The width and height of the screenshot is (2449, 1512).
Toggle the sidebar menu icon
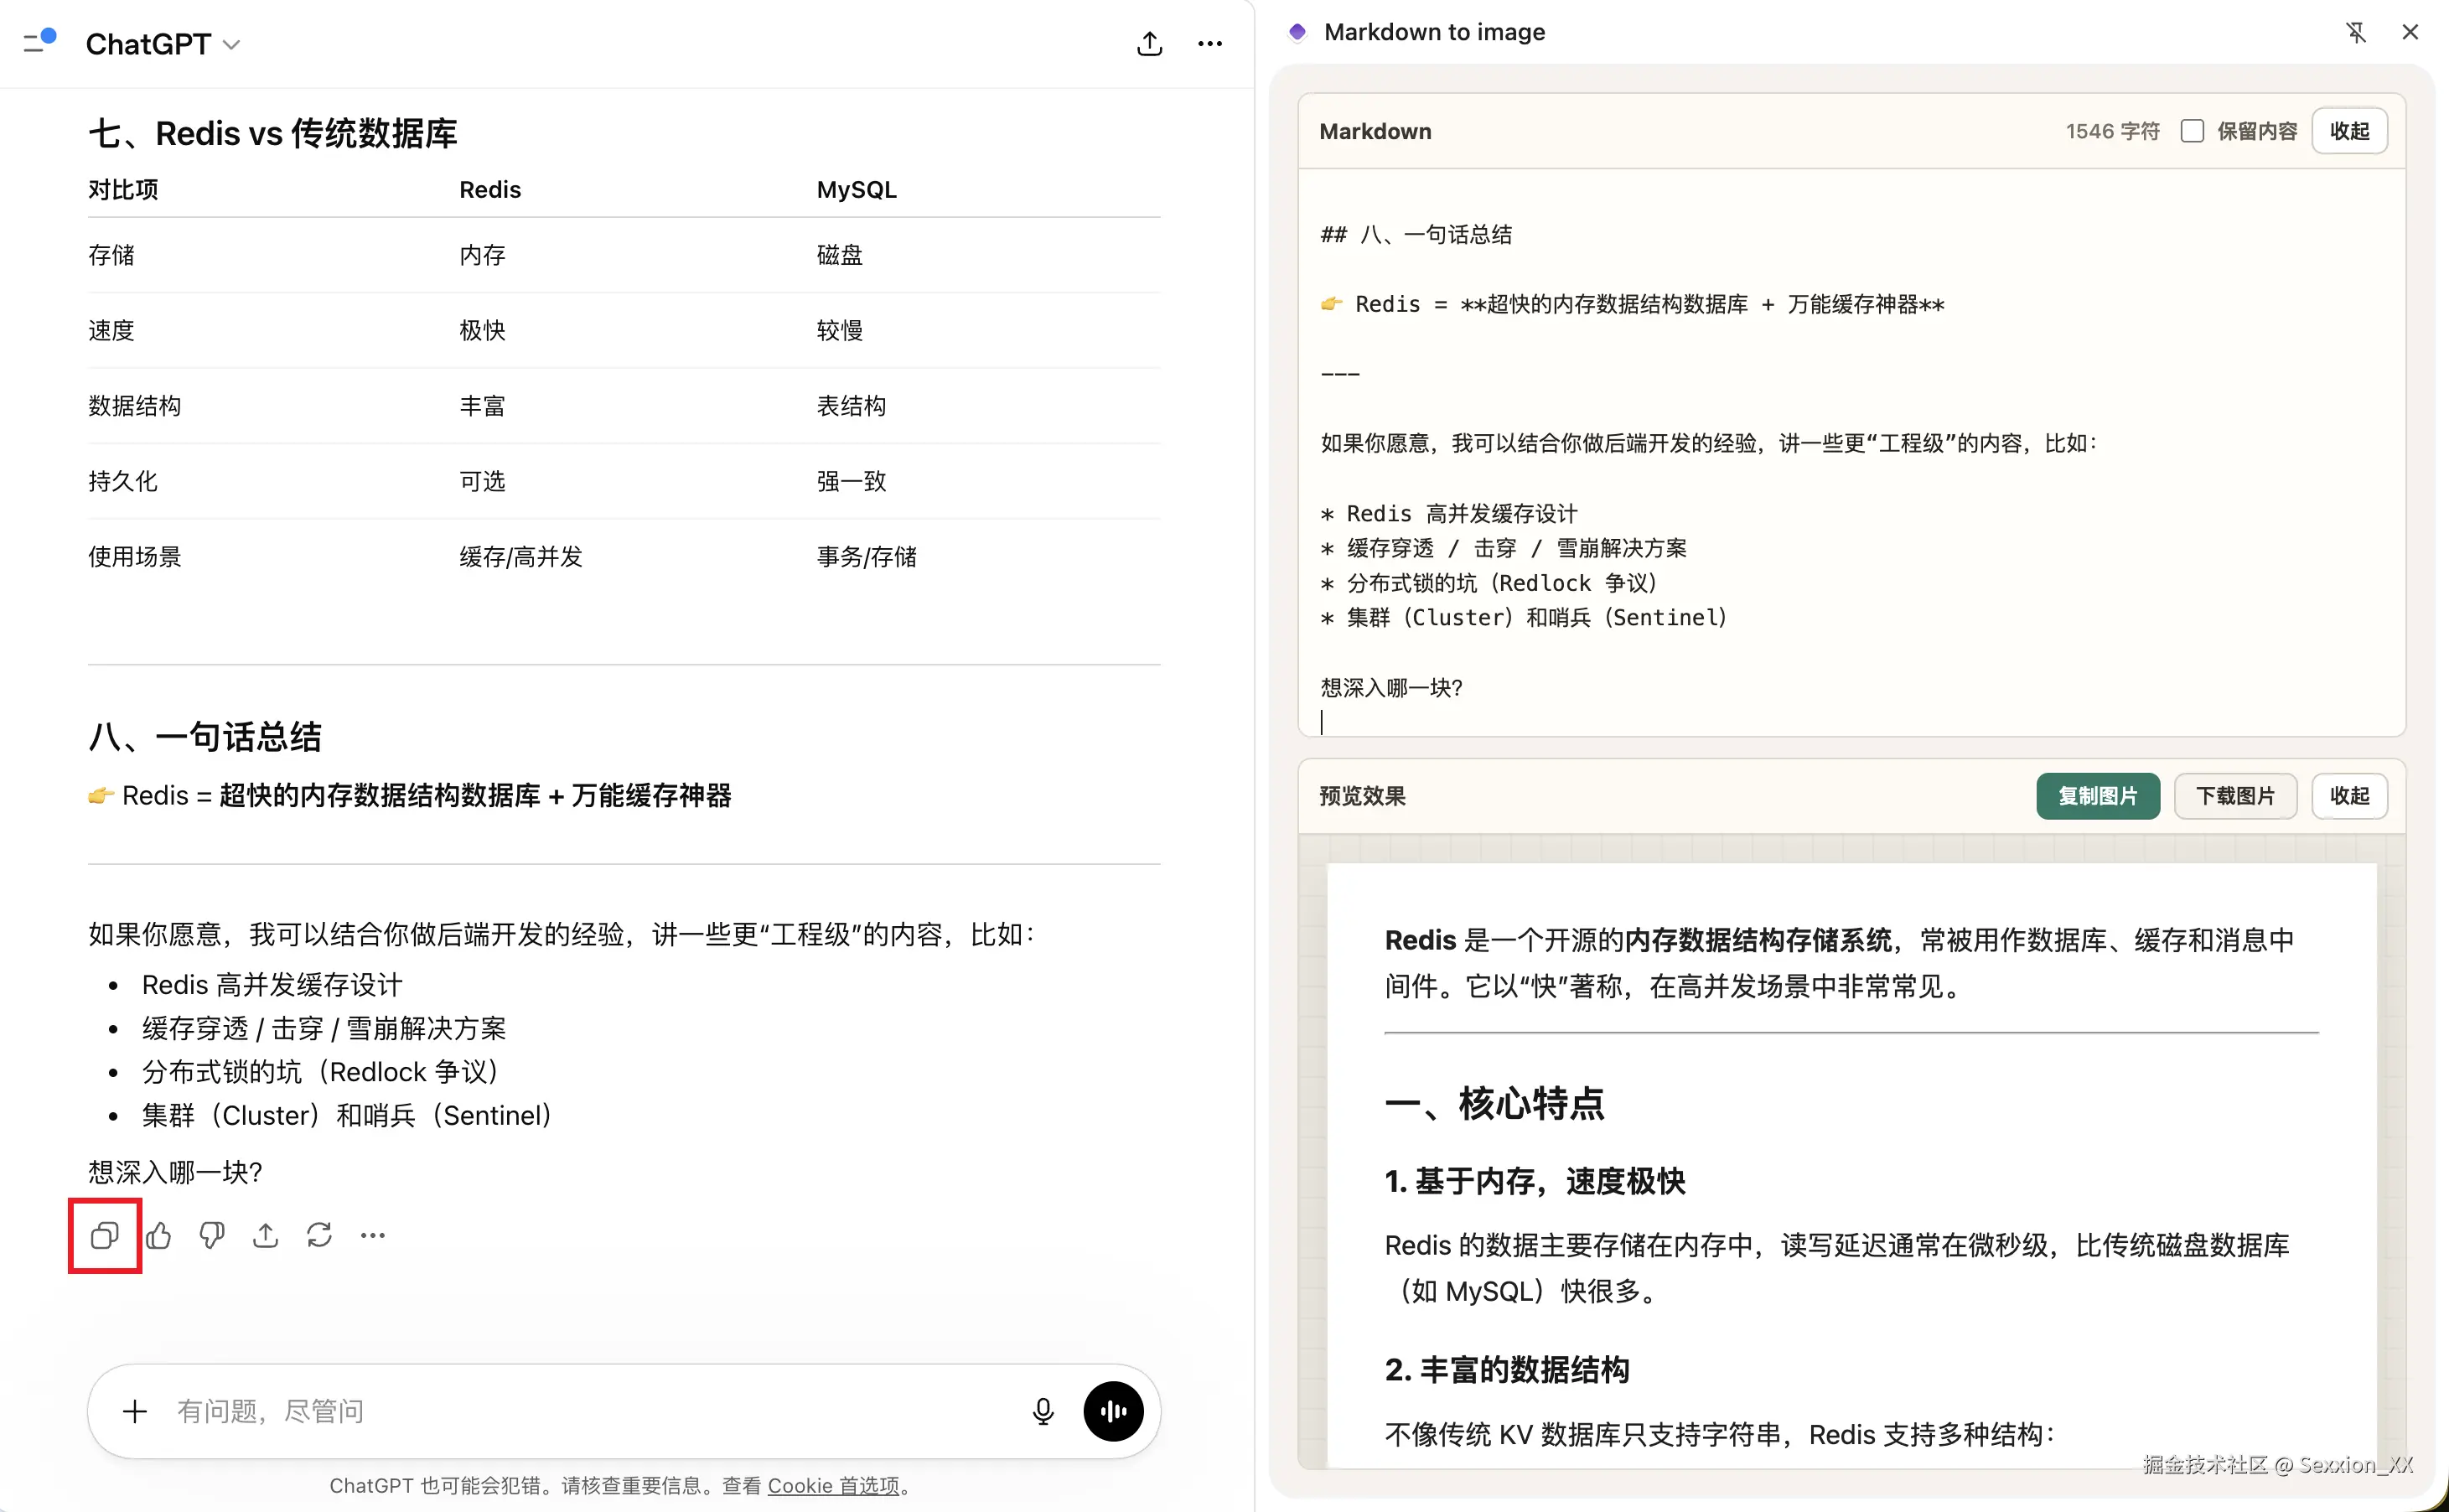[39, 42]
